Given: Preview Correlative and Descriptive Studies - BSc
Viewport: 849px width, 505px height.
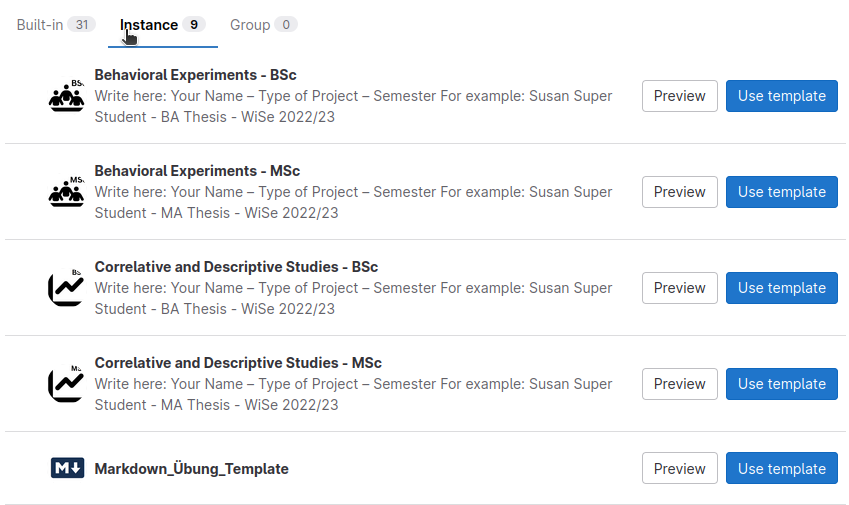Looking at the screenshot, I should coord(680,288).
